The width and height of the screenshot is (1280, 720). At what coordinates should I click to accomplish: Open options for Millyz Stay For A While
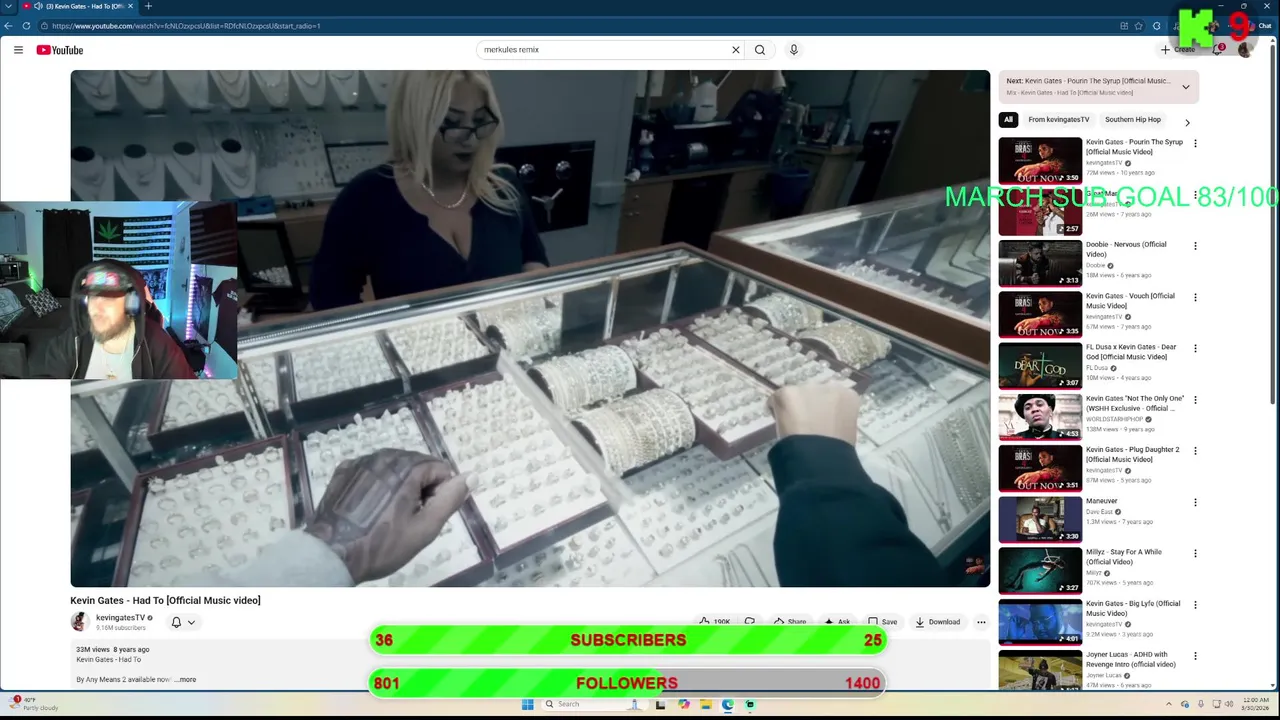(1195, 553)
